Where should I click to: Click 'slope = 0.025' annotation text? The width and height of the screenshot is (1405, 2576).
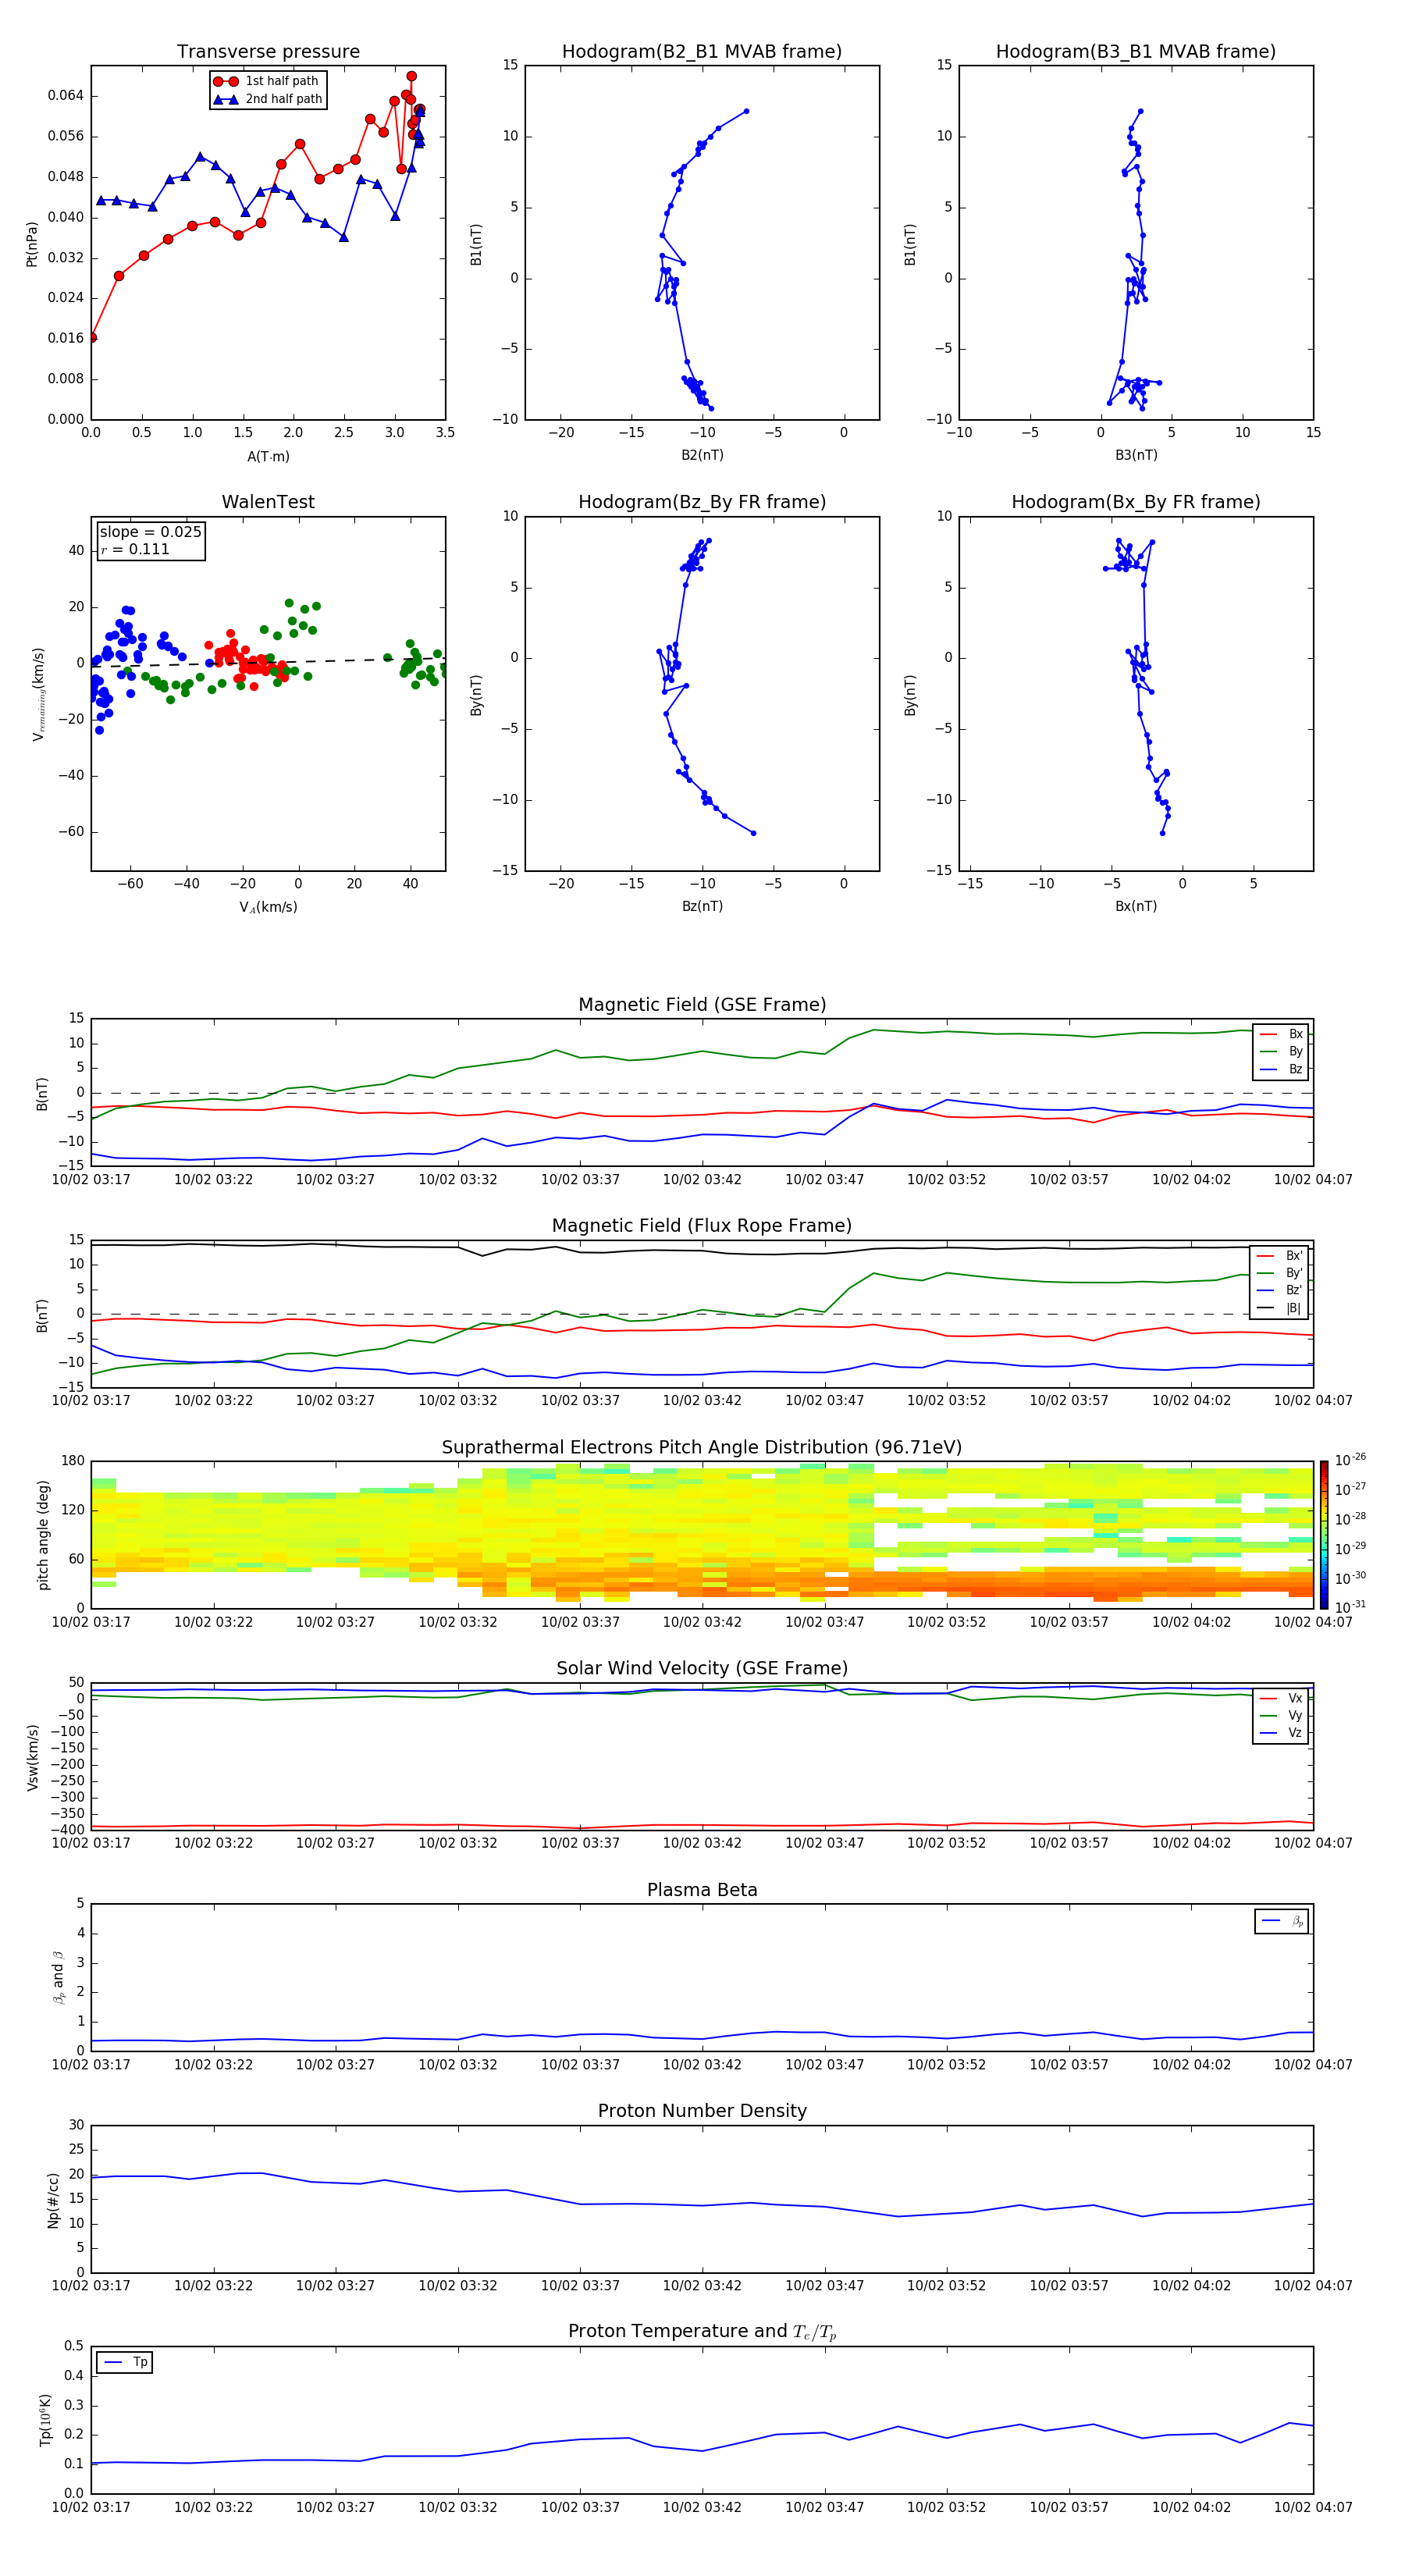(150, 532)
